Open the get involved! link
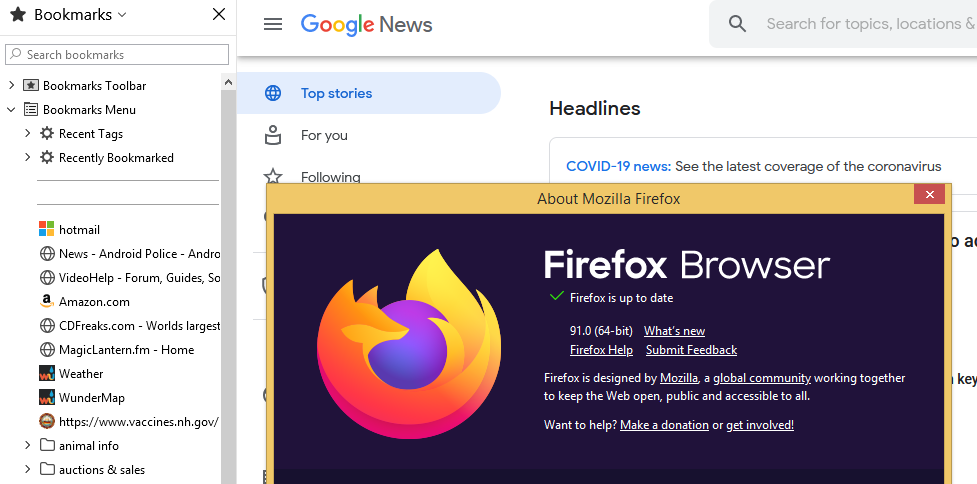Viewport: 977px width, 484px height. (x=760, y=425)
